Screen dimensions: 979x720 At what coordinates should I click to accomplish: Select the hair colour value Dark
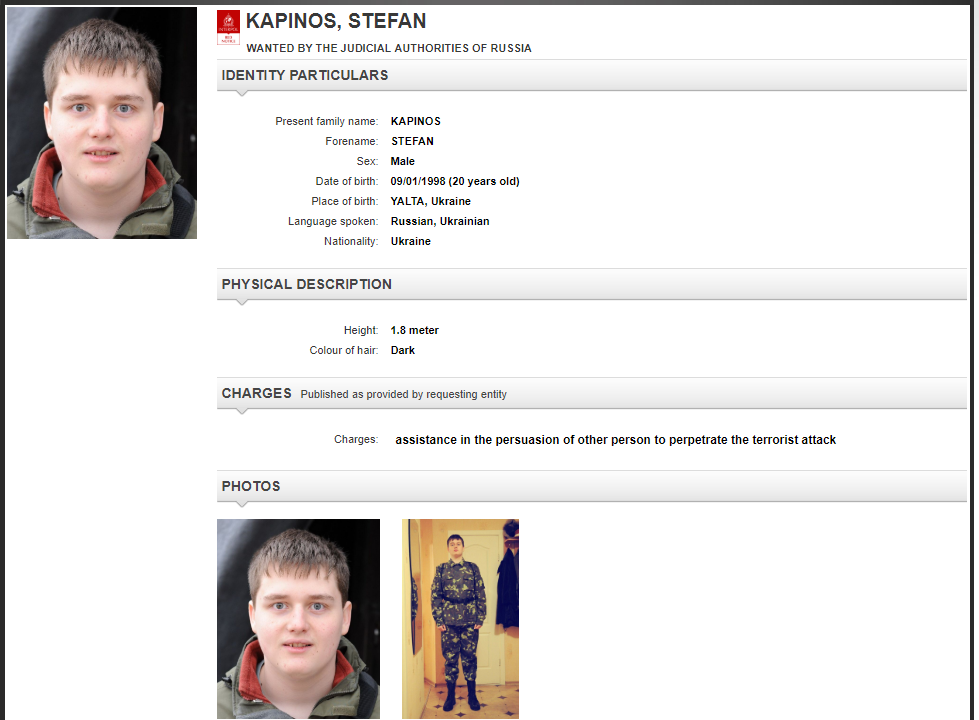[403, 350]
